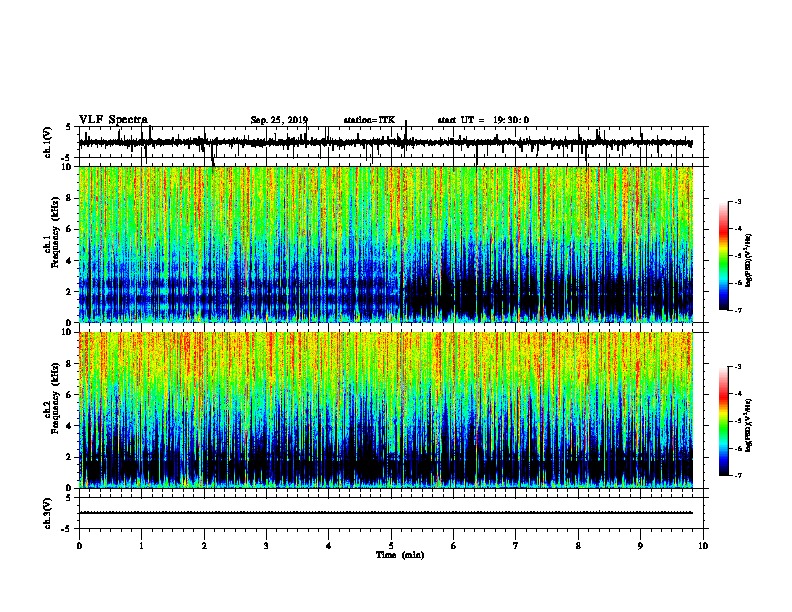Click the ch.1 spectrogram color bar

[x=724, y=255]
